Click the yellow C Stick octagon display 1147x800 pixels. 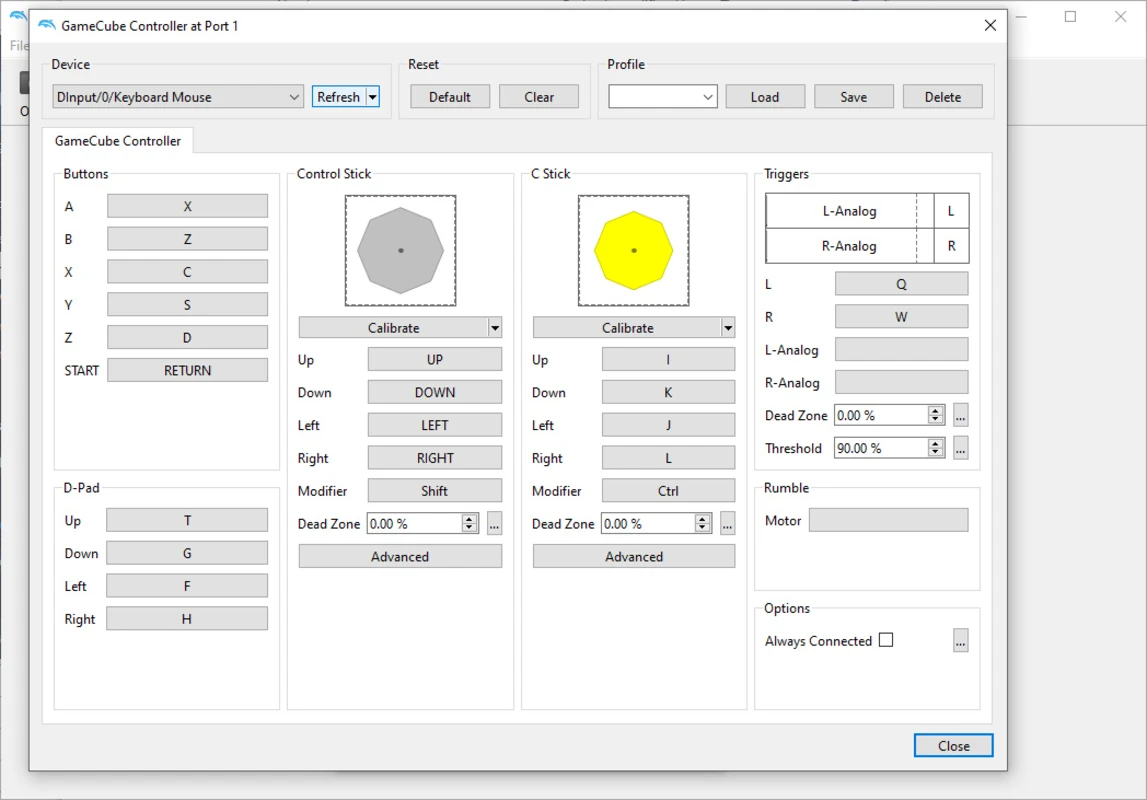point(633,250)
